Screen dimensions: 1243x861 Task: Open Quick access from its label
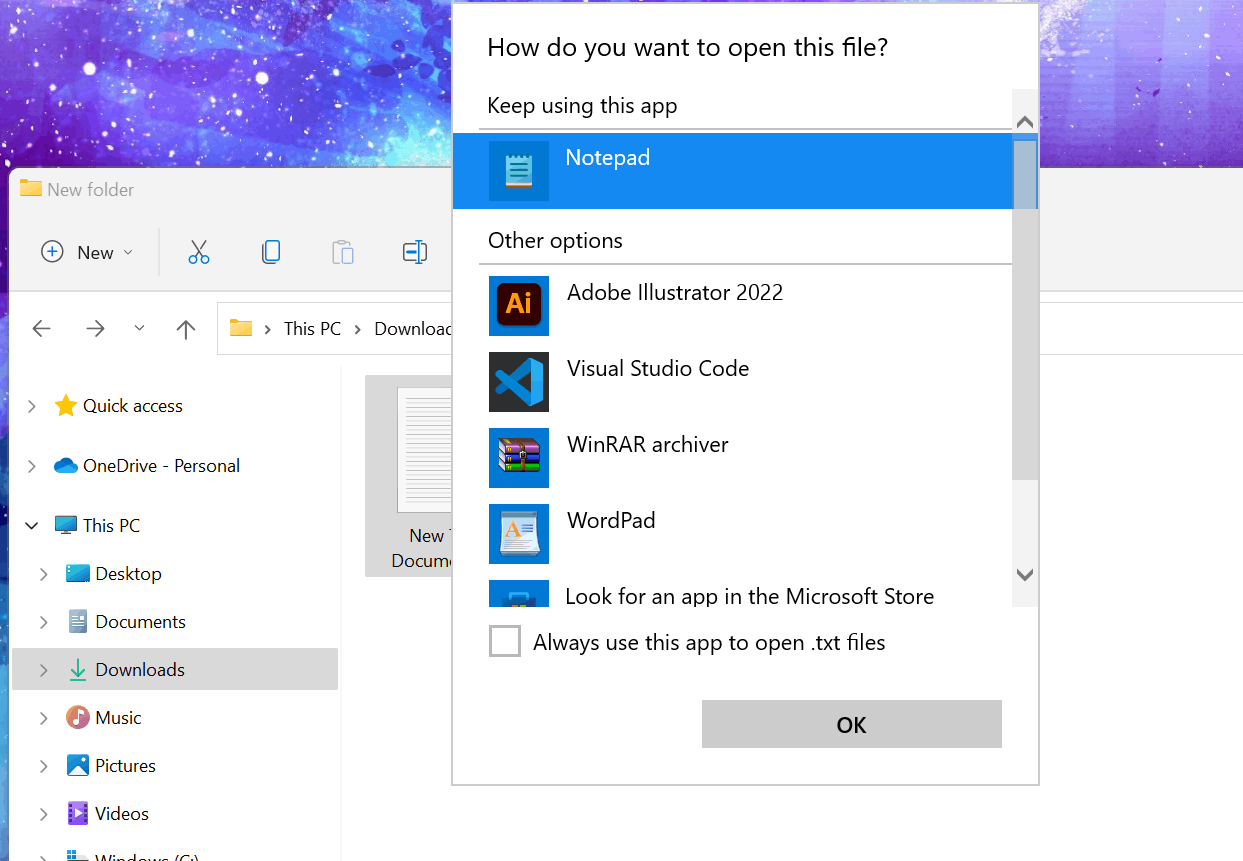[133, 405]
